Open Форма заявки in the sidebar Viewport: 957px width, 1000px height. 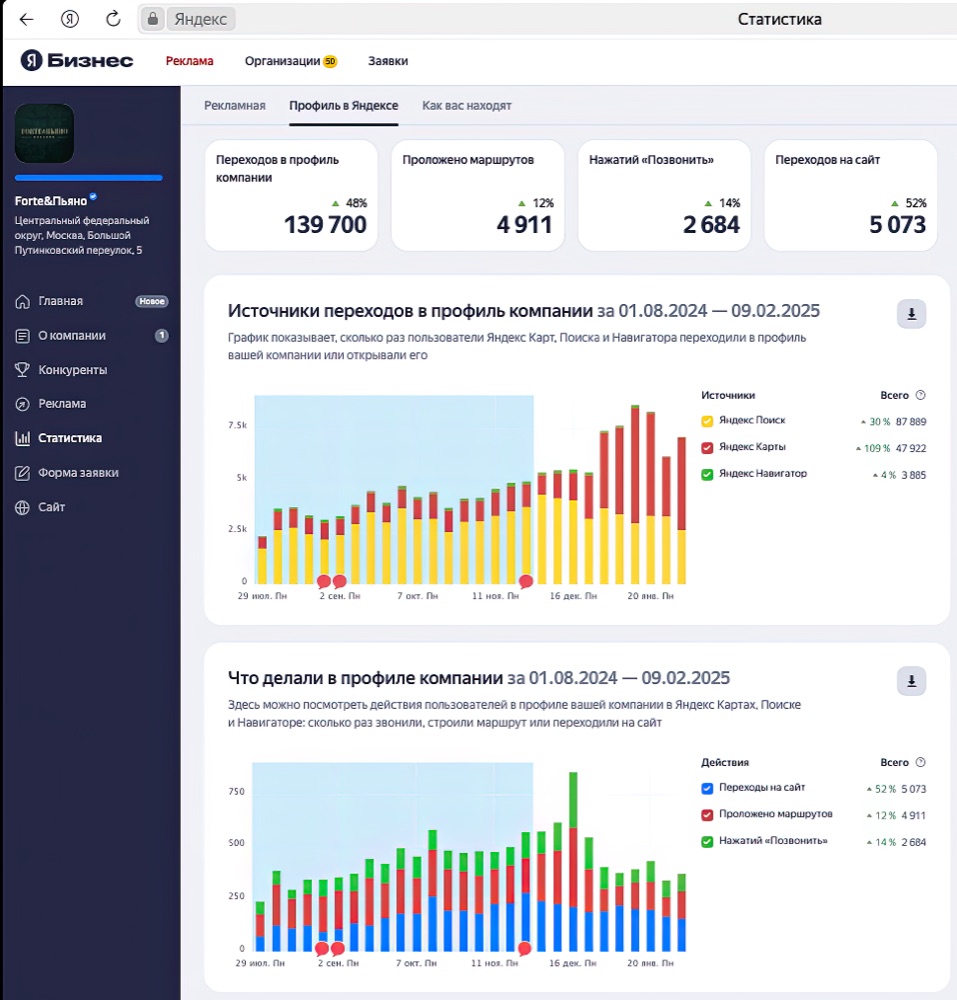tap(67, 473)
